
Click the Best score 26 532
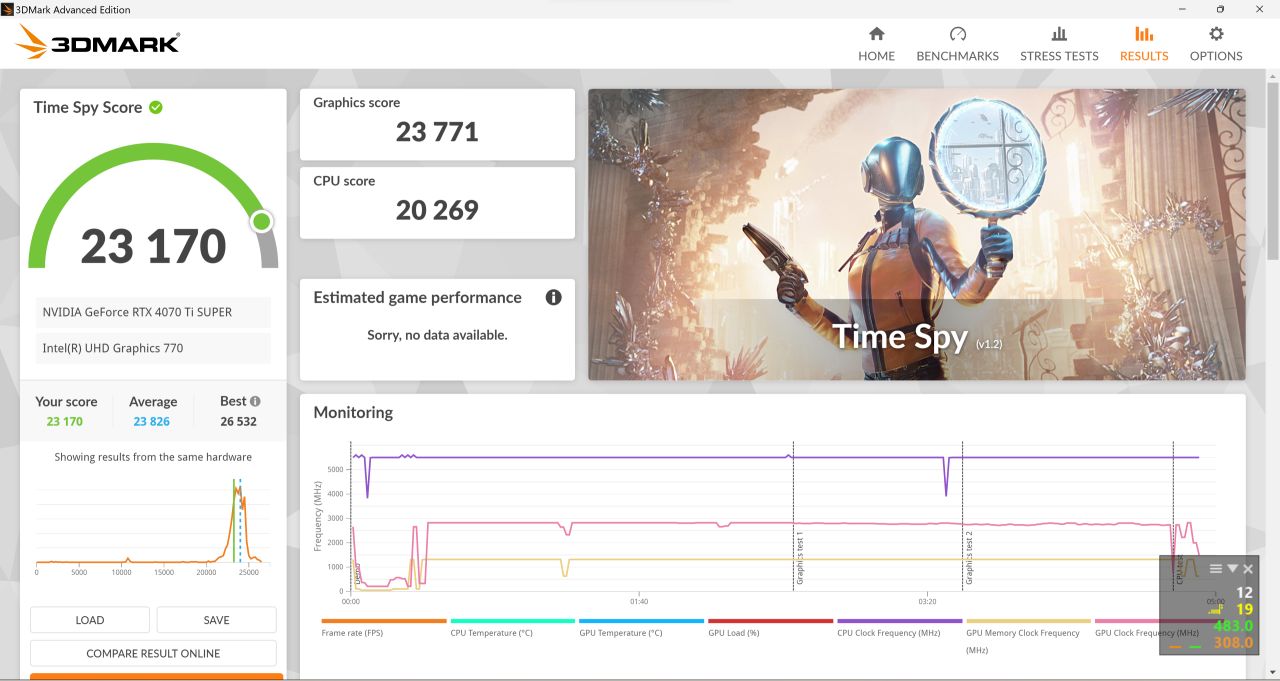click(x=239, y=421)
